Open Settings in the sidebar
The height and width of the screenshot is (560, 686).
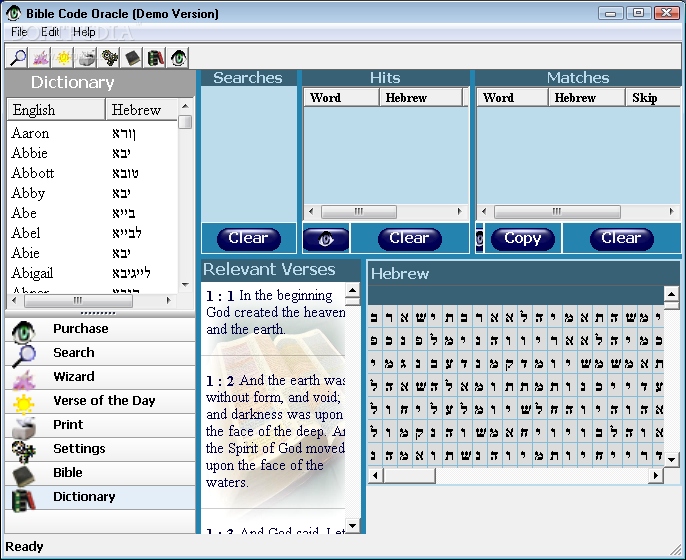[100, 449]
